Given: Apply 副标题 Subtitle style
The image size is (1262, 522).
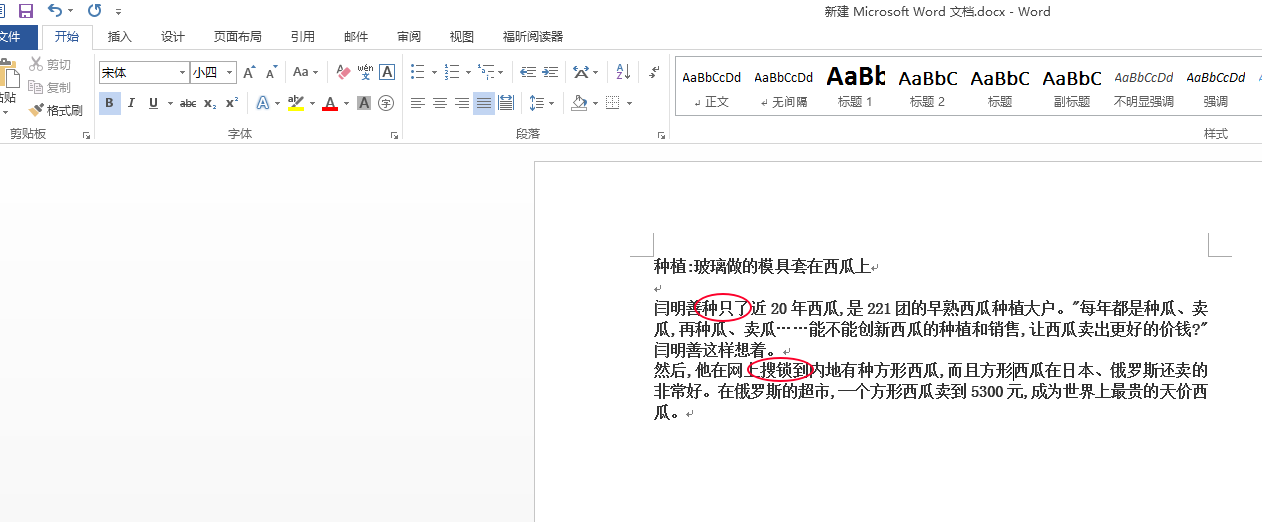Looking at the screenshot, I should (1072, 87).
